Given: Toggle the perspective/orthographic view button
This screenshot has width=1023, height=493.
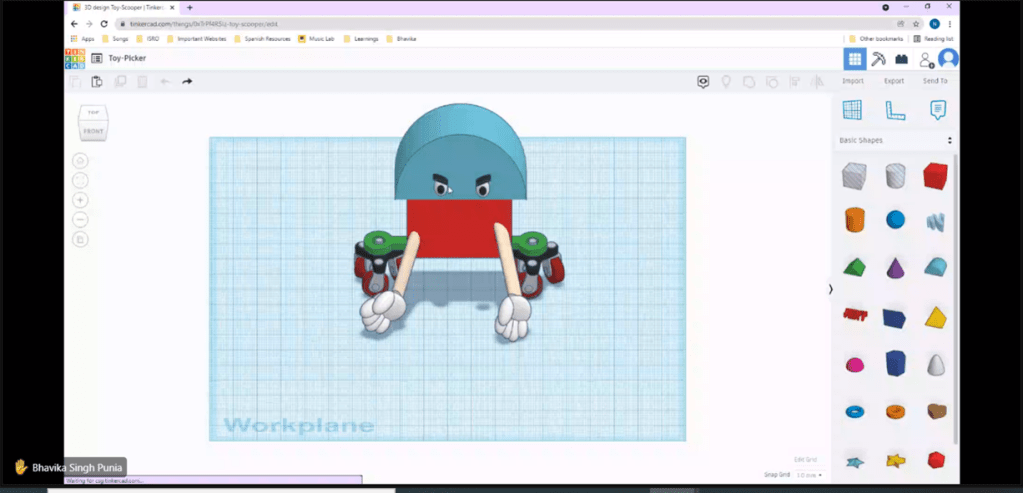Looking at the screenshot, I should tap(81, 239).
